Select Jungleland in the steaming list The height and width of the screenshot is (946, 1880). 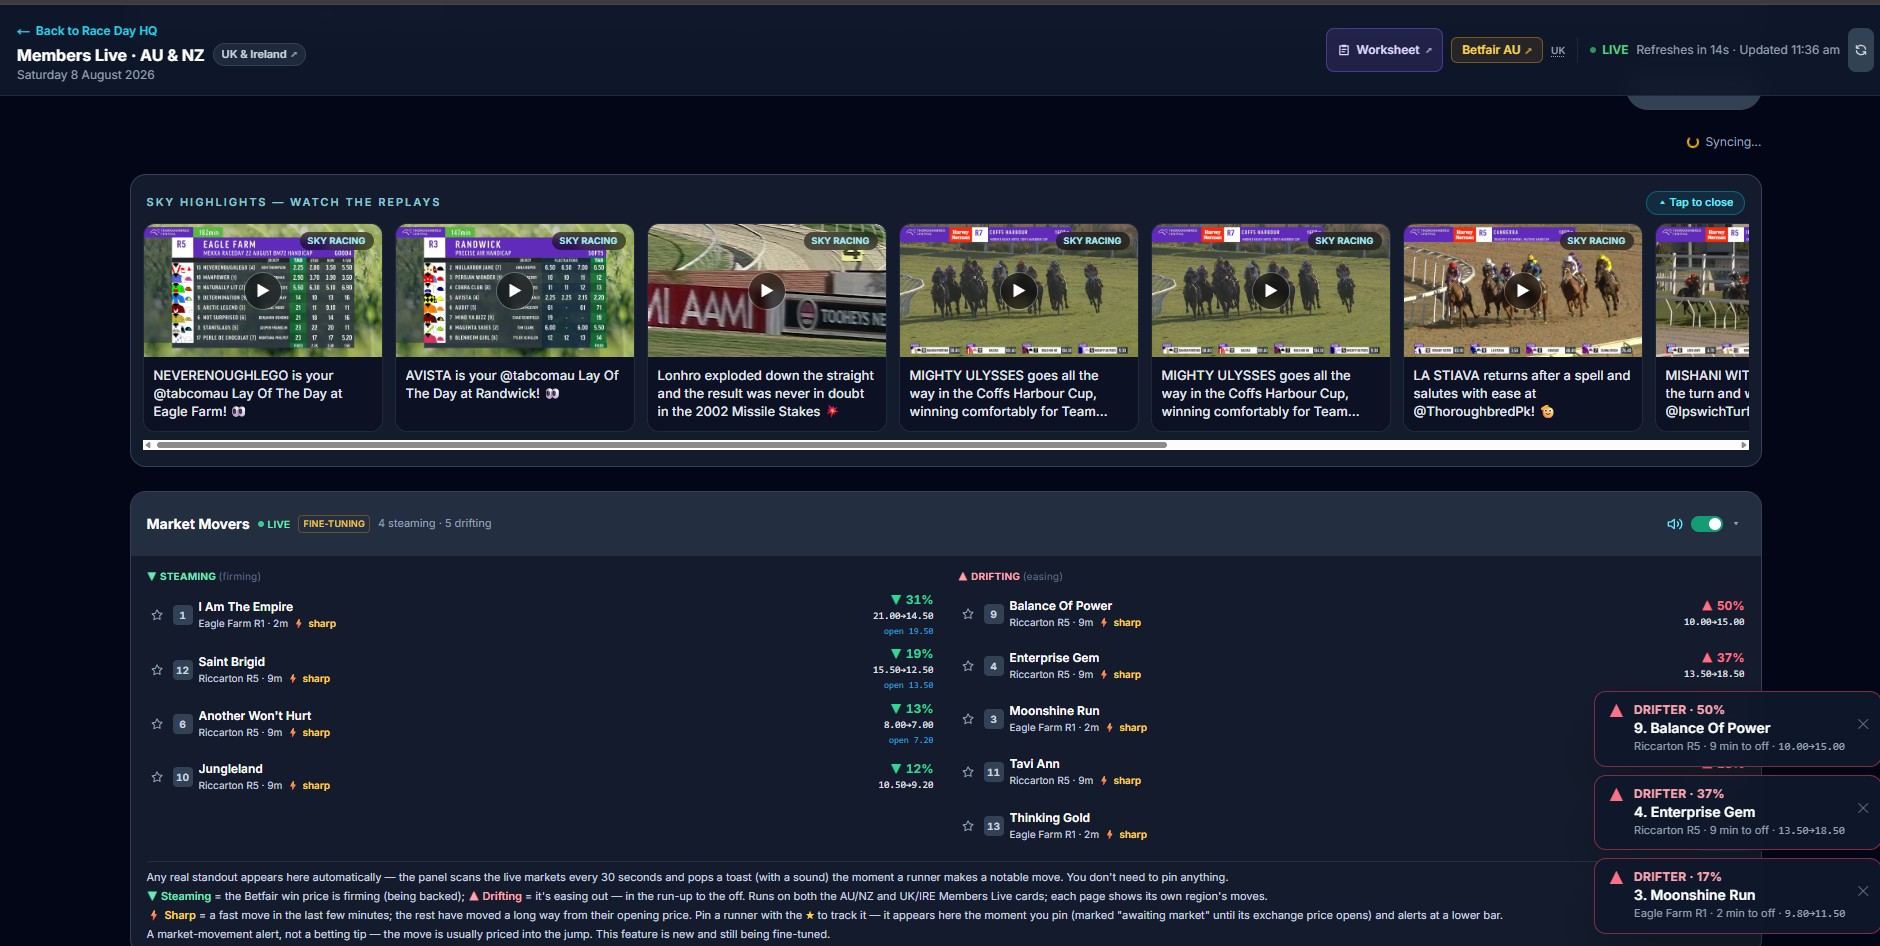click(231, 769)
